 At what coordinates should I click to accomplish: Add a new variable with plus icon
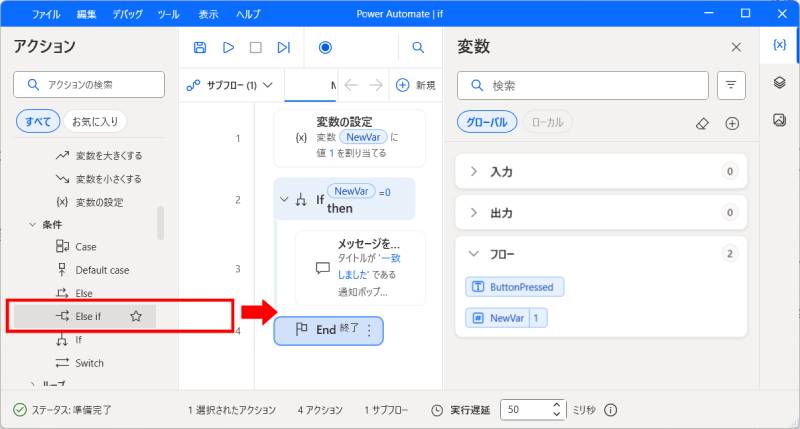[x=732, y=123]
